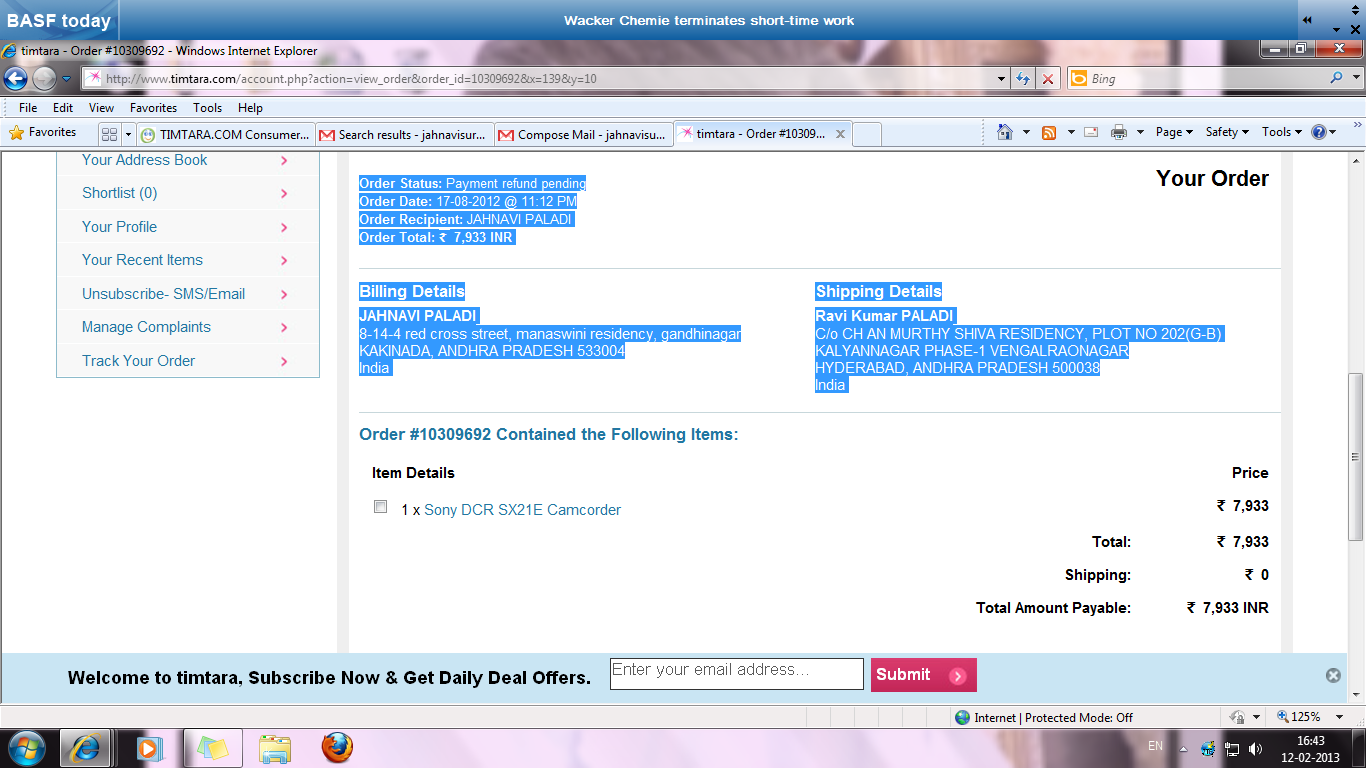The height and width of the screenshot is (768, 1366).
Task: Open Your Address Book link
Action: 145,160
